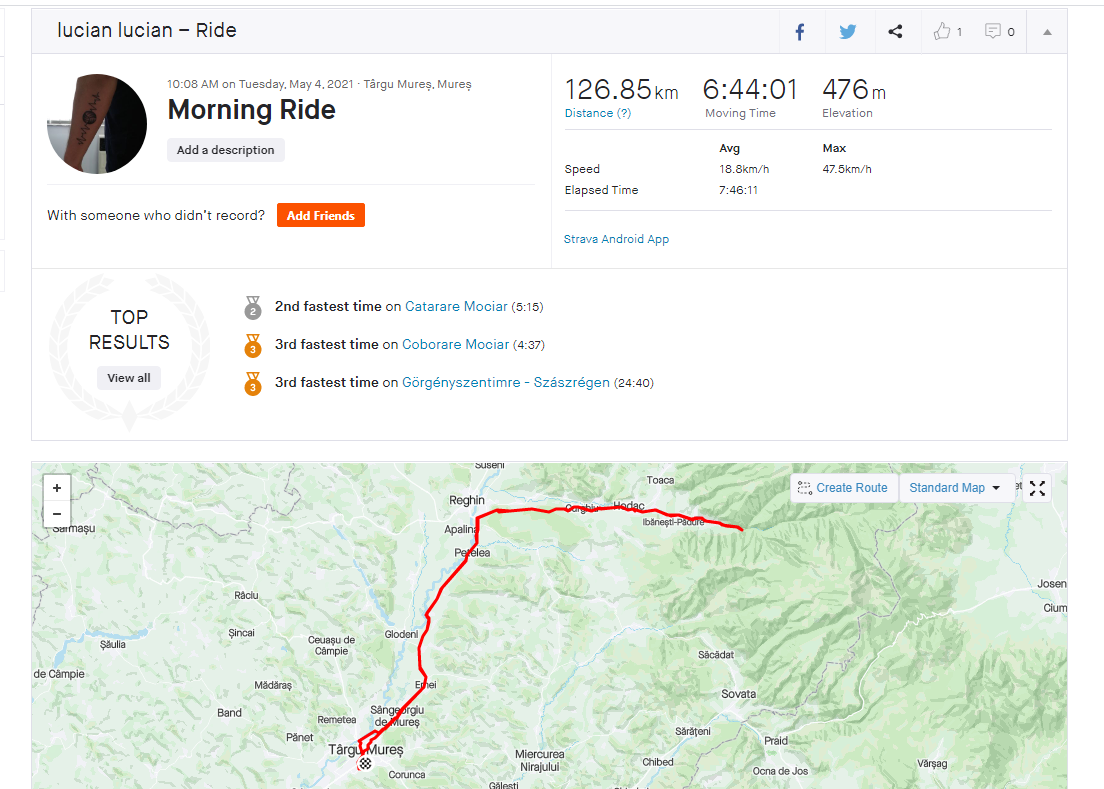1104x789 pixels.
Task: Click the athlete profile picture
Action: tap(97, 123)
